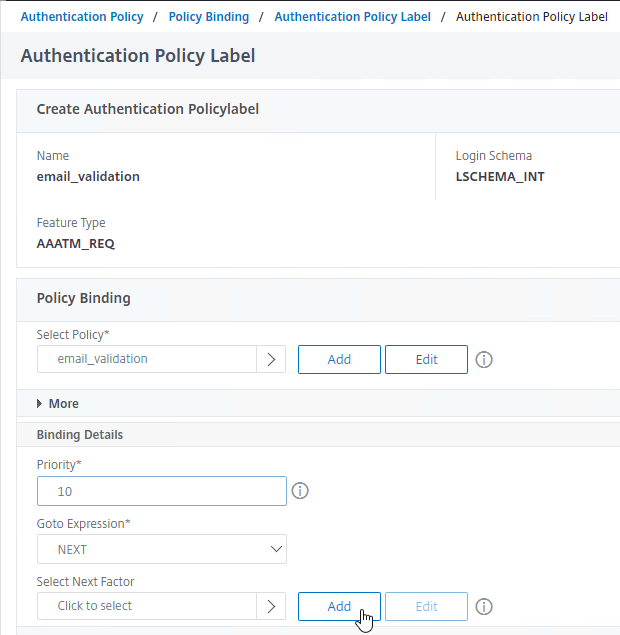
Task: Go to Authentication Policy breadcrumb
Action: [82, 17]
